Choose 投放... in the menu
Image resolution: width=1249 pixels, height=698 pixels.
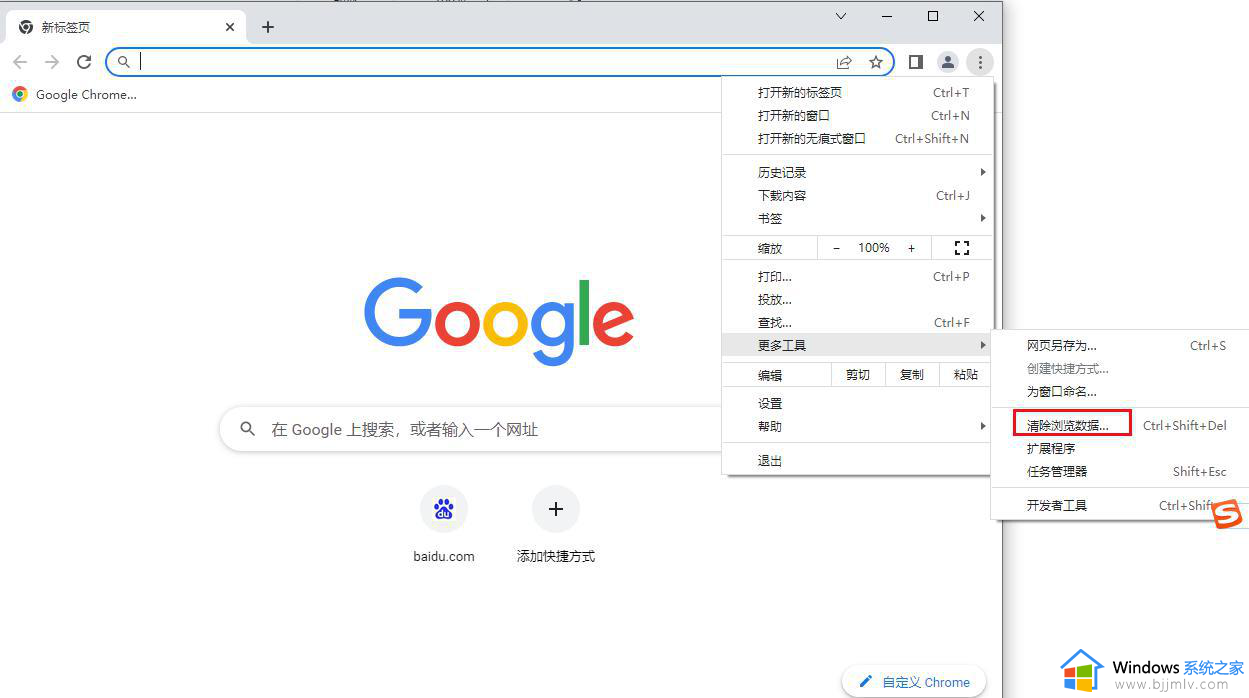coord(858,299)
